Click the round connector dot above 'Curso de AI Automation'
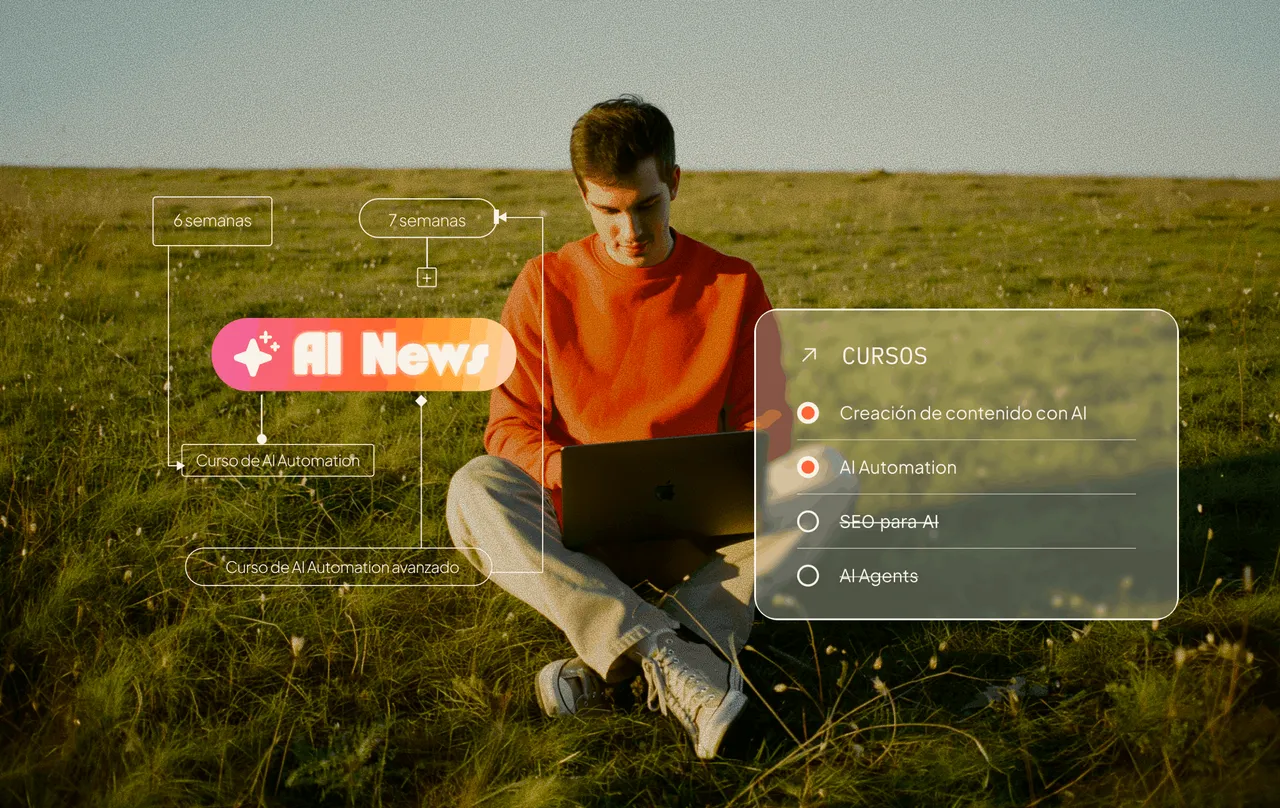1280x808 pixels. pos(262,438)
